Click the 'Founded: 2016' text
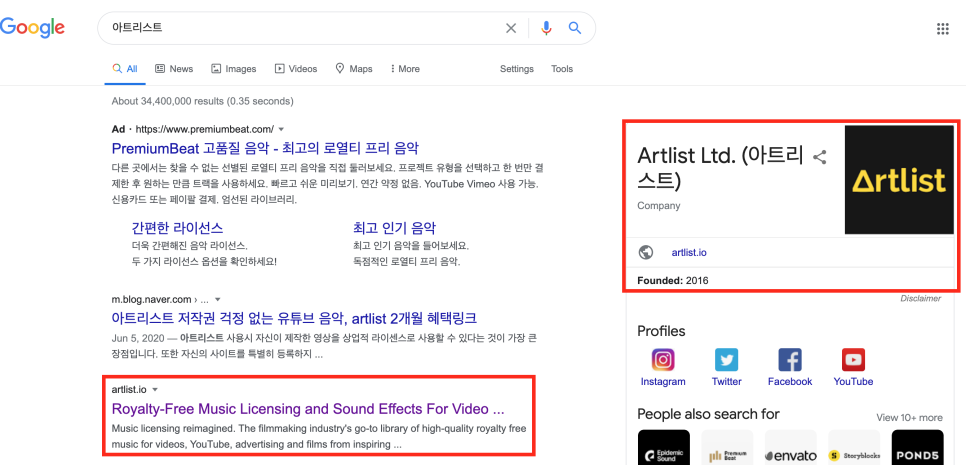 673,281
